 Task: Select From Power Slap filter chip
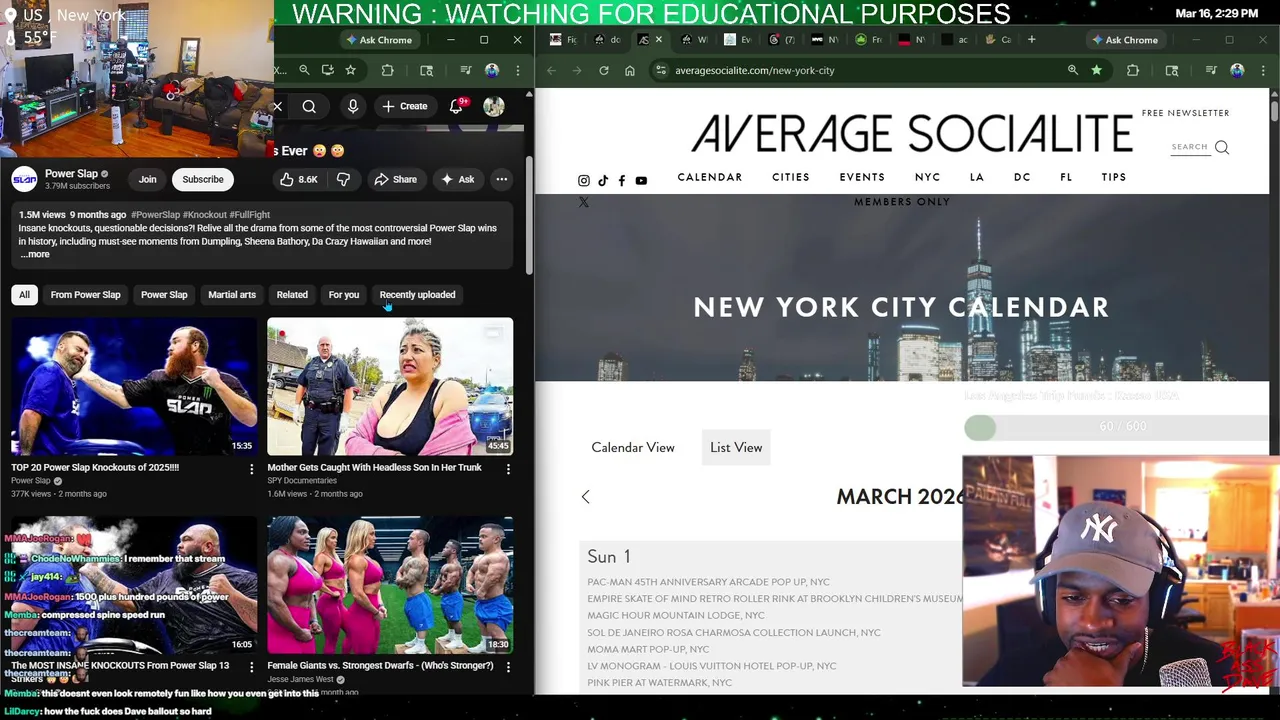(85, 295)
